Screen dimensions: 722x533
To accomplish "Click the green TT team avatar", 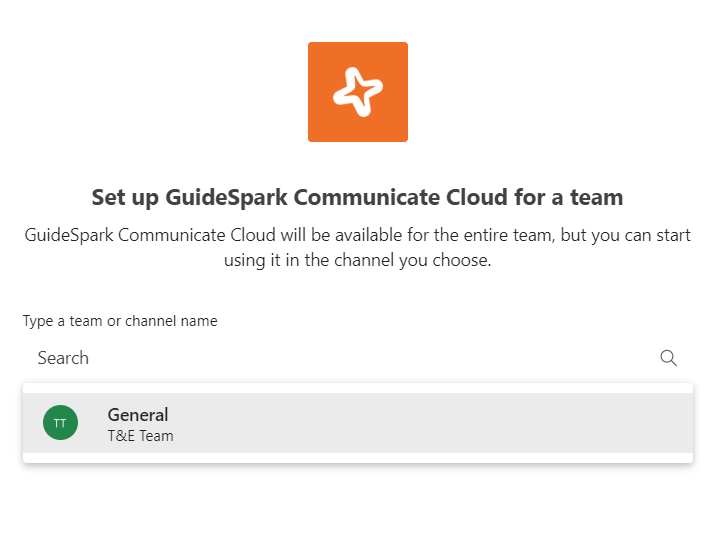I will [x=60, y=423].
